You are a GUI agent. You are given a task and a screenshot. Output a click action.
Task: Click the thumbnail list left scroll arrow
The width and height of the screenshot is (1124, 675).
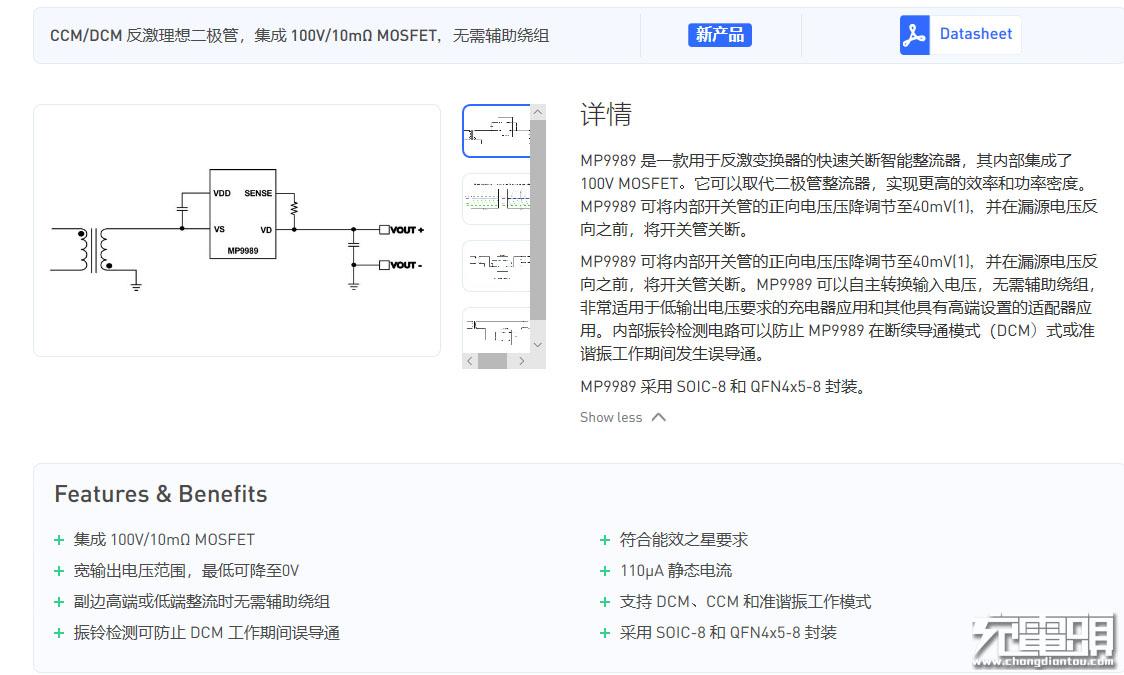point(470,361)
